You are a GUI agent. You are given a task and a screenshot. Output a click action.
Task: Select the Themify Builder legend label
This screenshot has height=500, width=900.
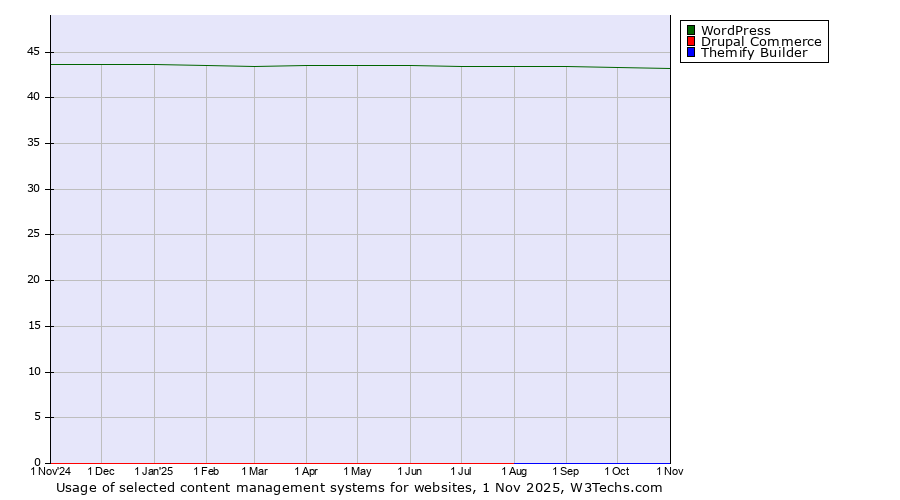pyautogui.click(x=753, y=52)
